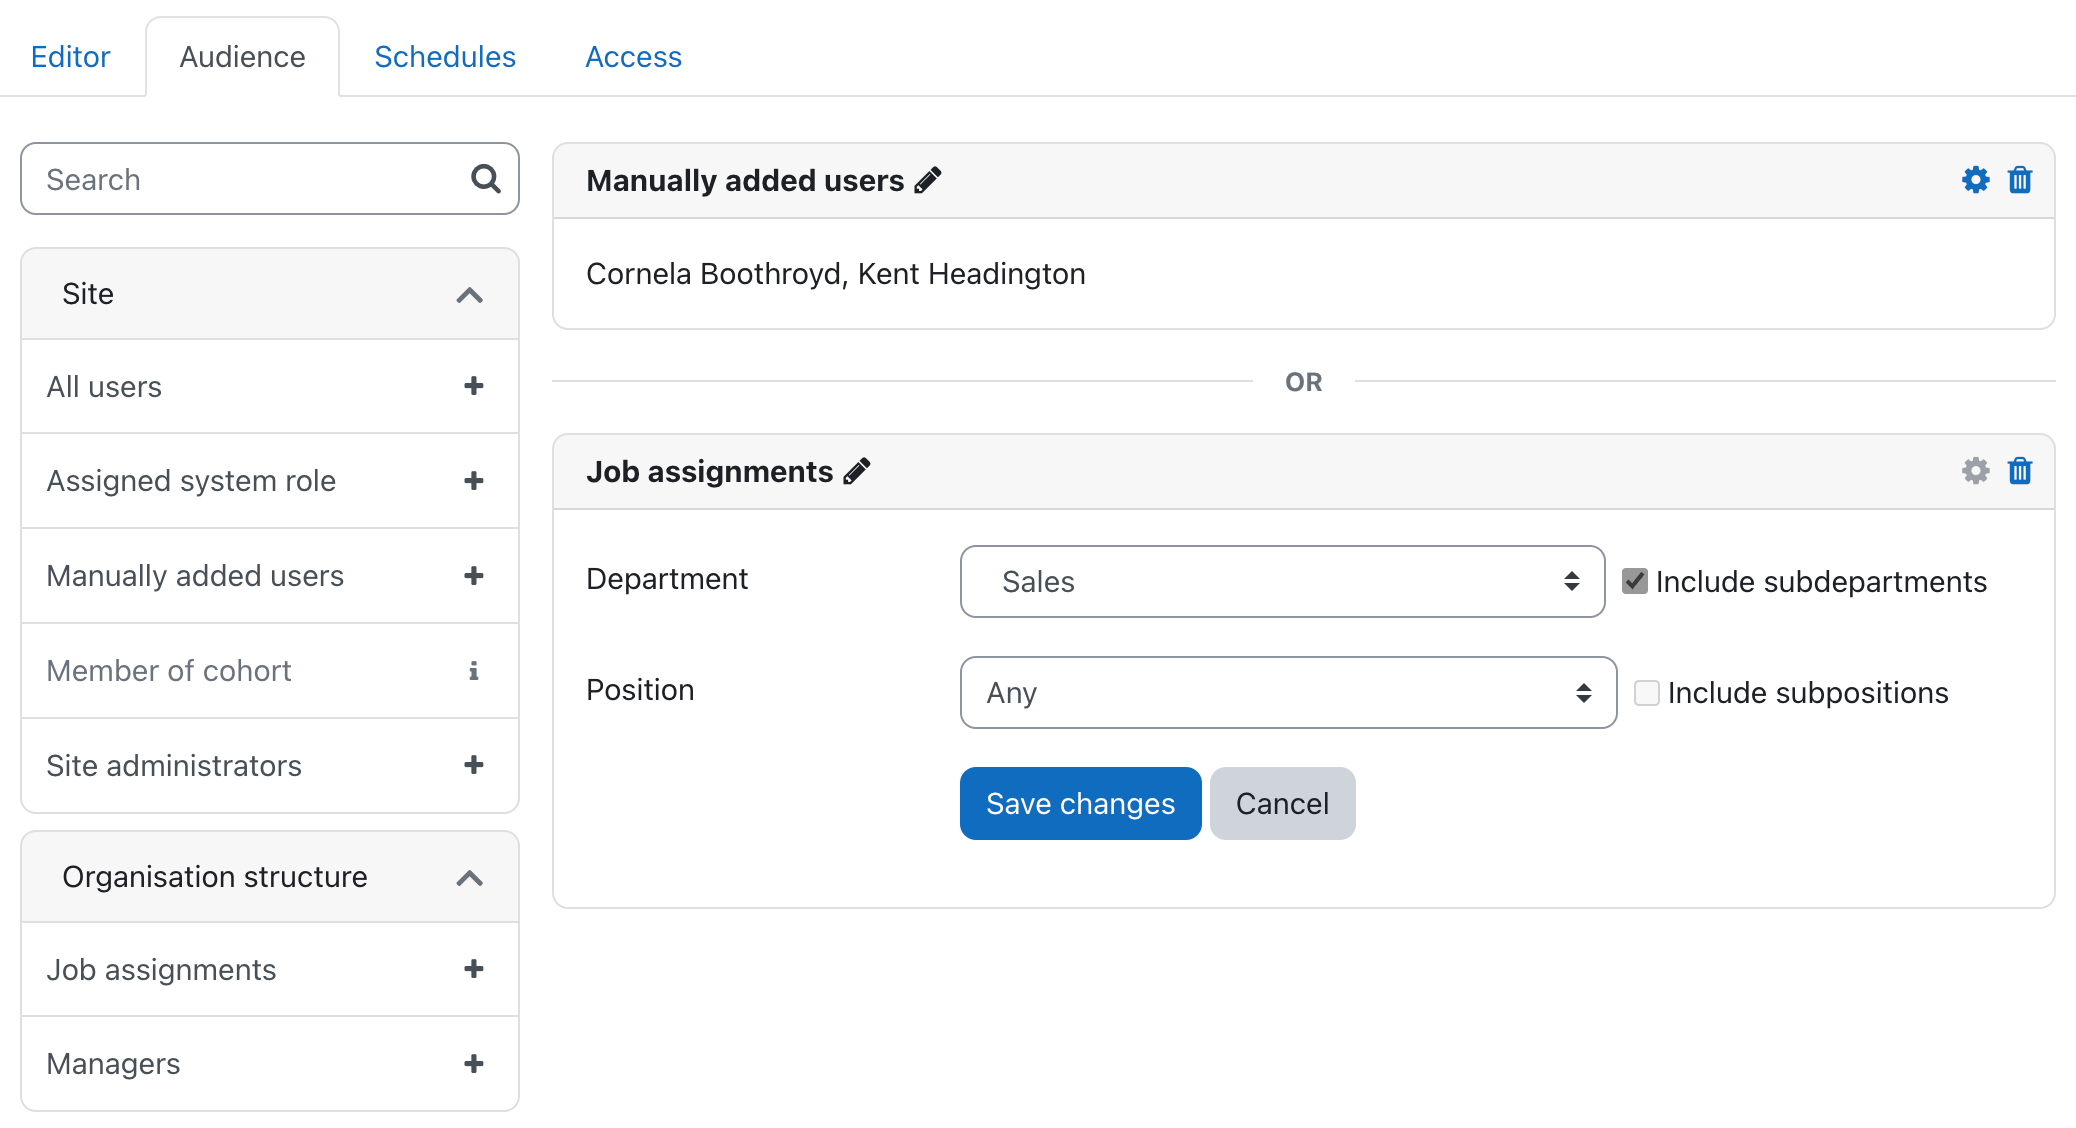Open the Position dropdown showing Any
The height and width of the screenshot is (1128, 2076).
[x=1288, y=692]
